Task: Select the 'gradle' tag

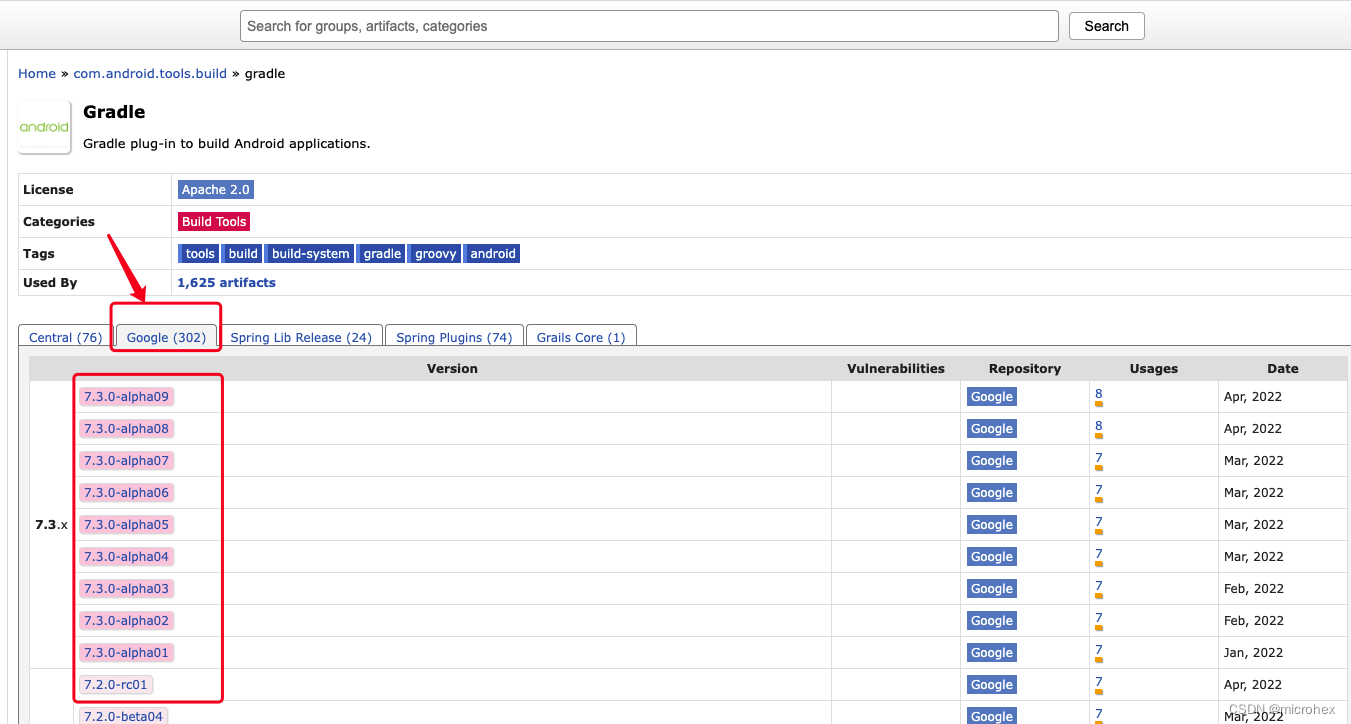Action: pyautogui.click(x=382, y=254)
